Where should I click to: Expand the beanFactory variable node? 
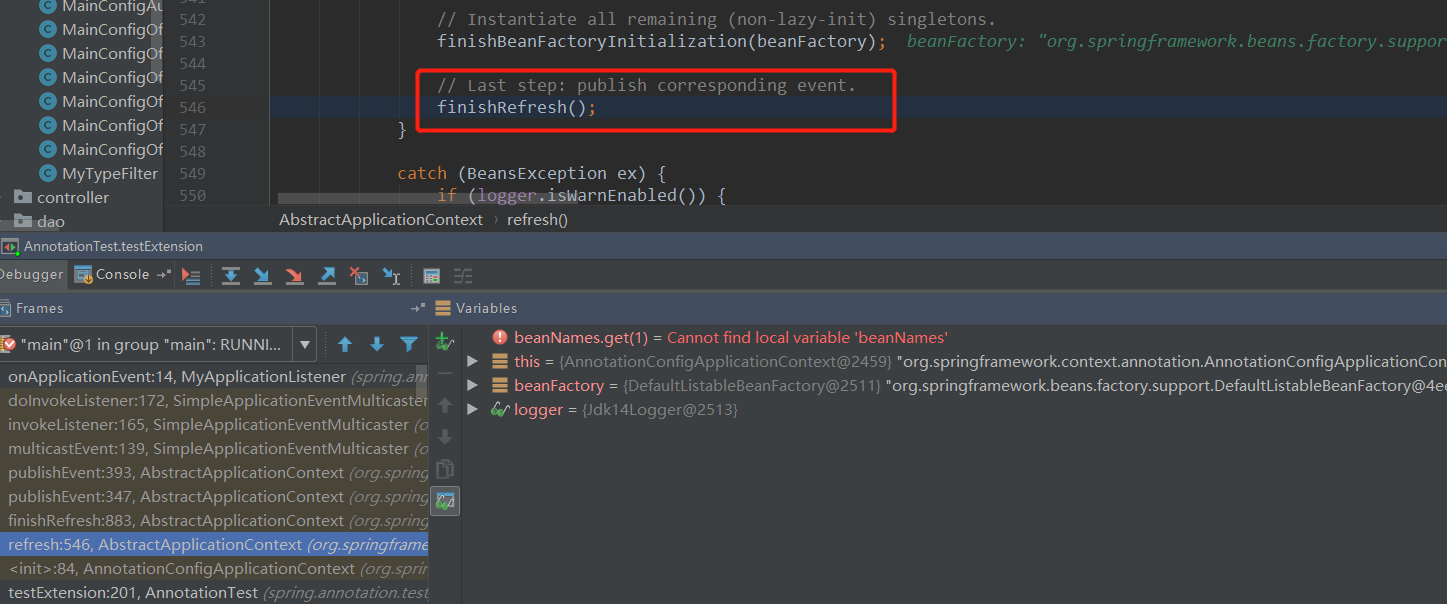[473, 385]
